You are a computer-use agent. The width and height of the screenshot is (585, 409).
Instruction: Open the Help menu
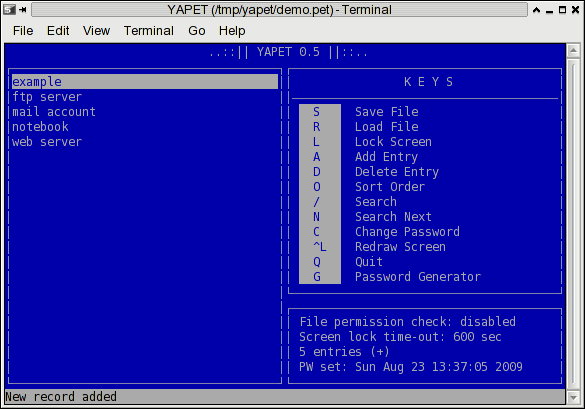coord(232,31)
